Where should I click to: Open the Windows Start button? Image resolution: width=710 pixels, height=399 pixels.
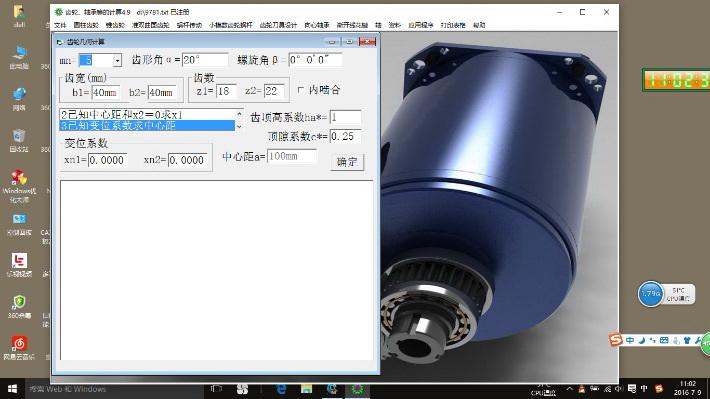pyautogui.click(x=12, y=389)
